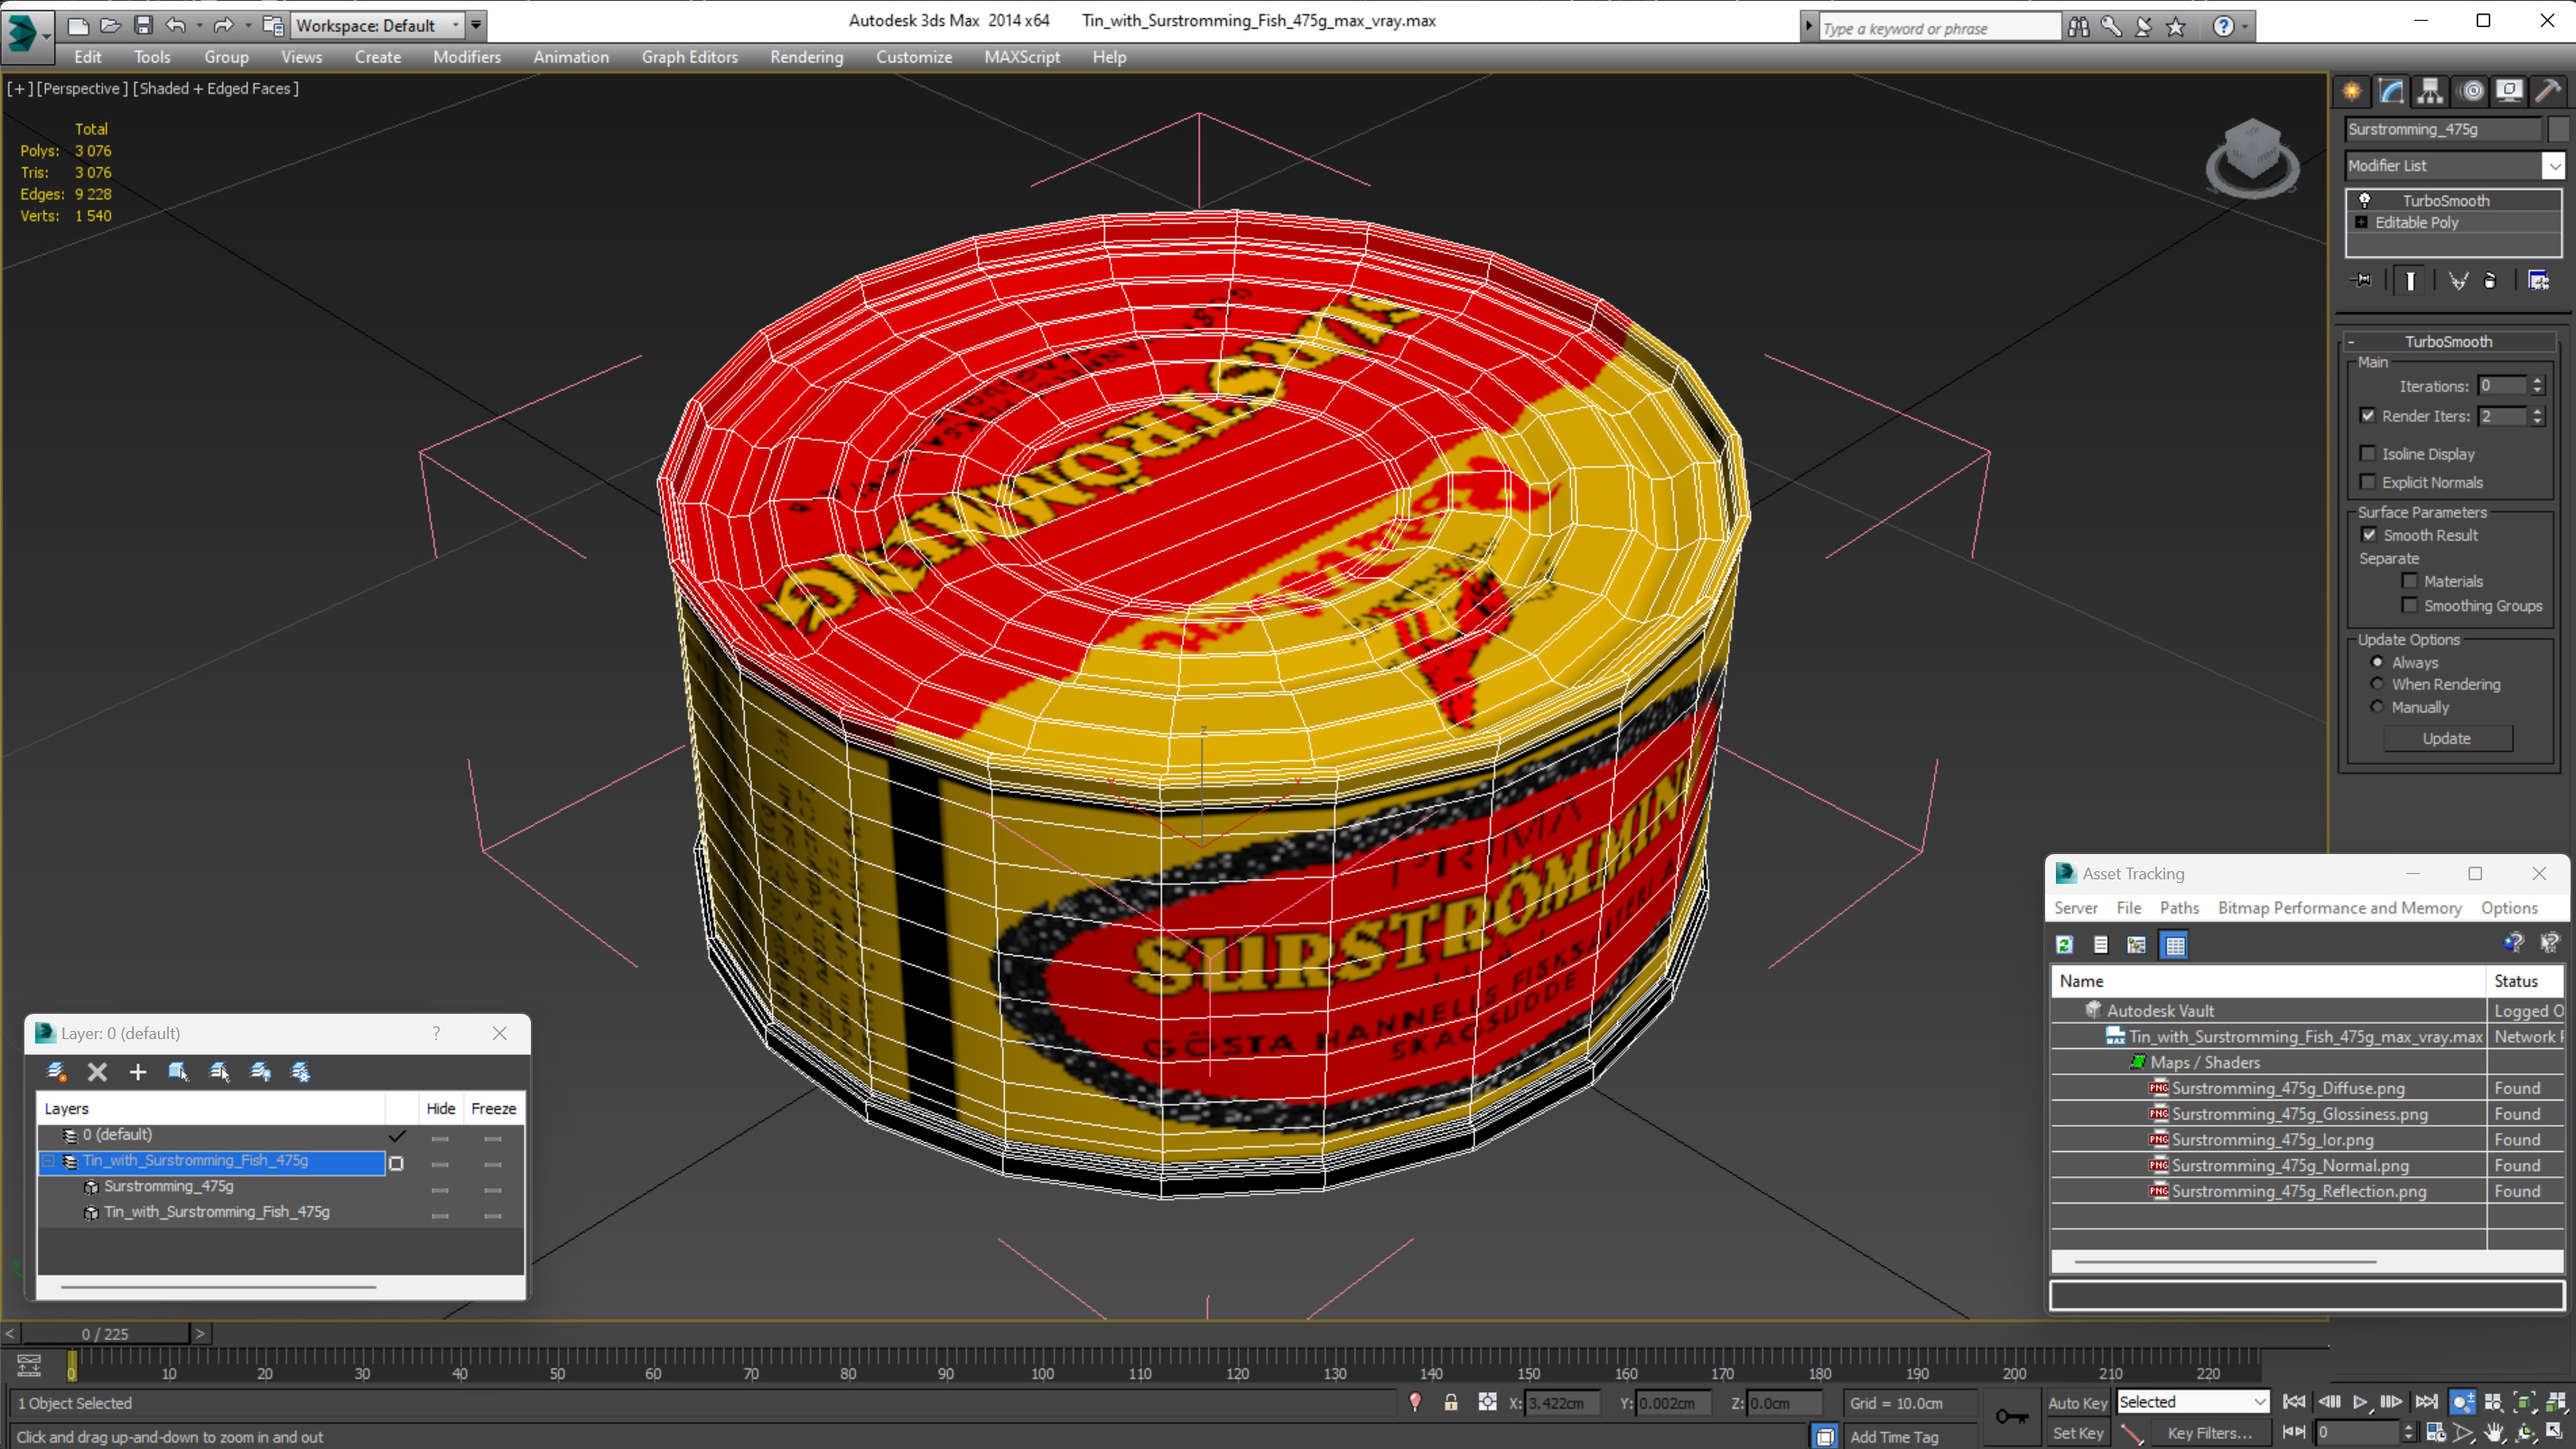The width and height of the screenshot is (2576, 1449).
Task: Click the Auto Key button
Action: [x=2077, y=1403]
